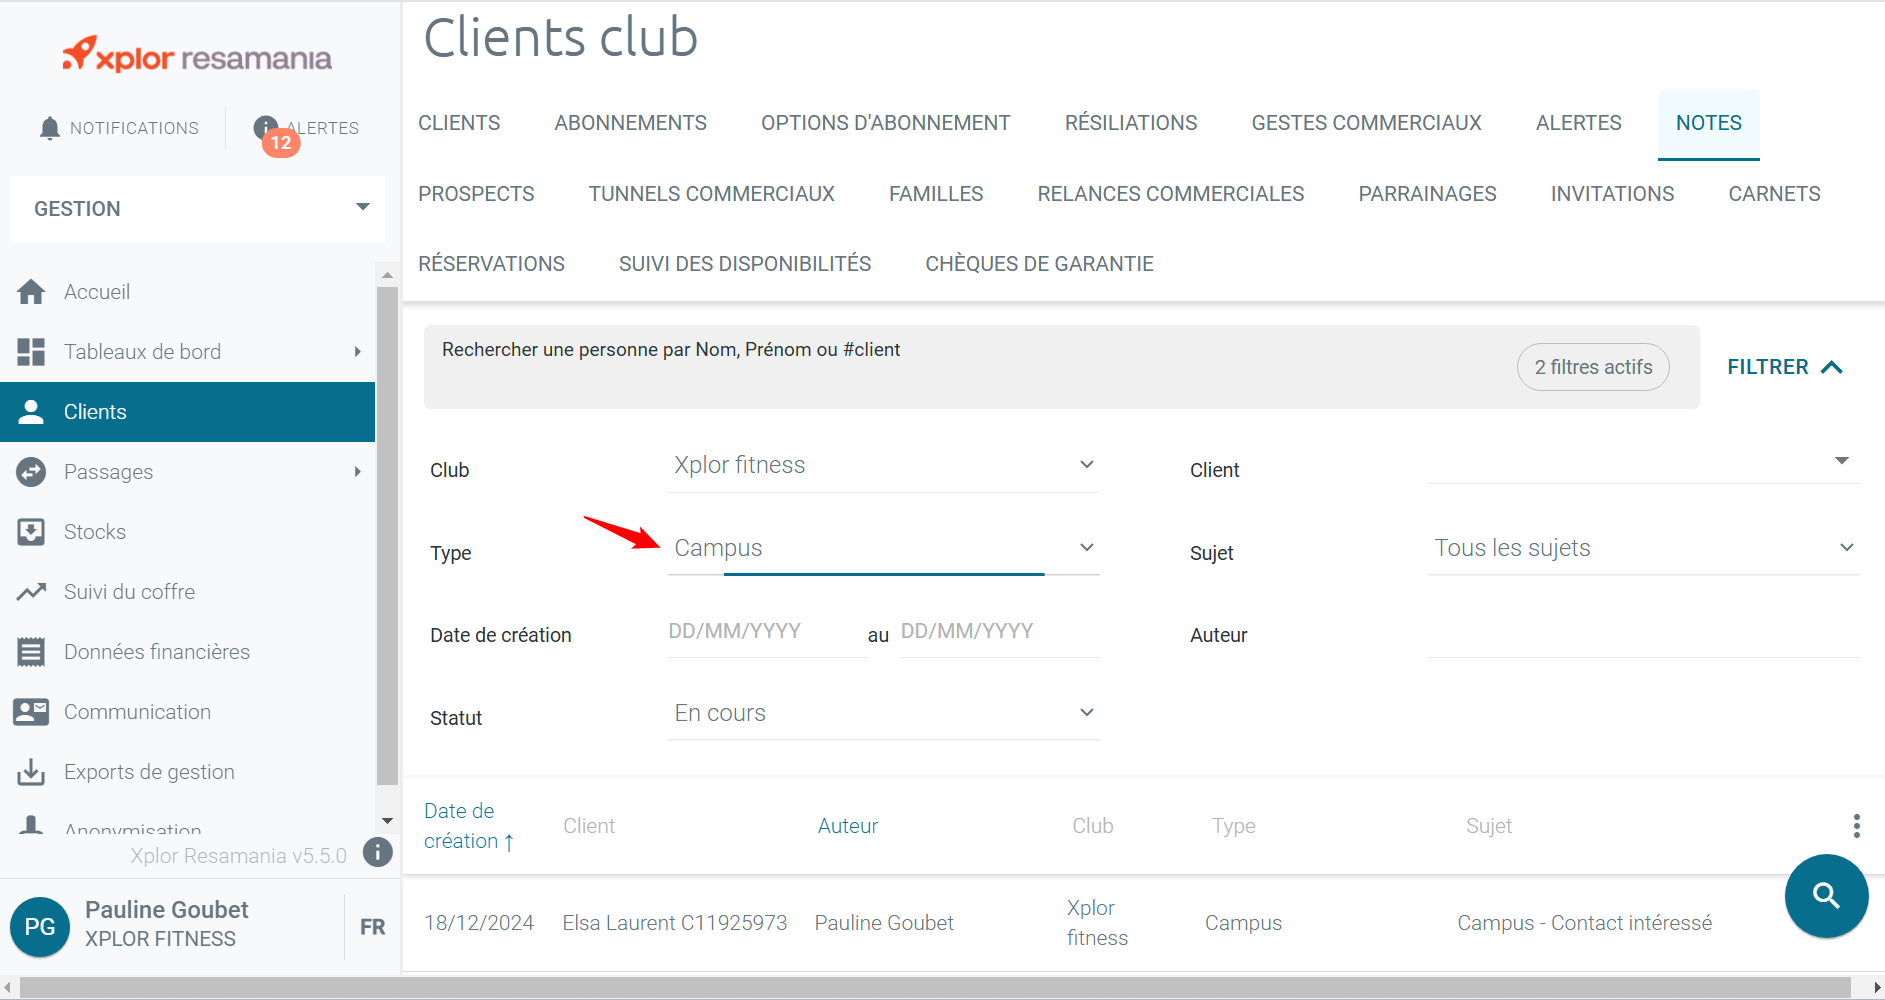Open the Stocks icon in sidebar
This screenshot has width=1885, height=1000.
point(31,532)
